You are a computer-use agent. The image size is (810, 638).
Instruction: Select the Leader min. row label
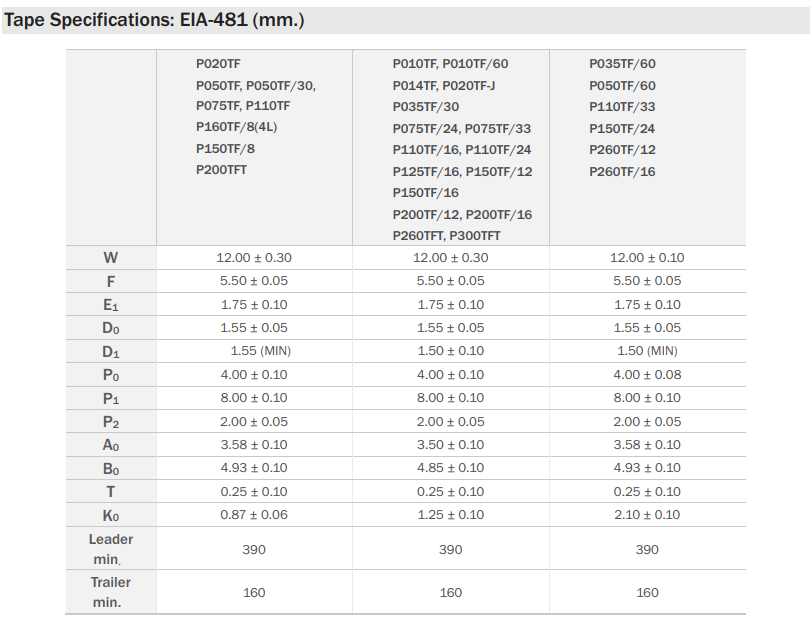pyautogui.click(x=110, y=549)
